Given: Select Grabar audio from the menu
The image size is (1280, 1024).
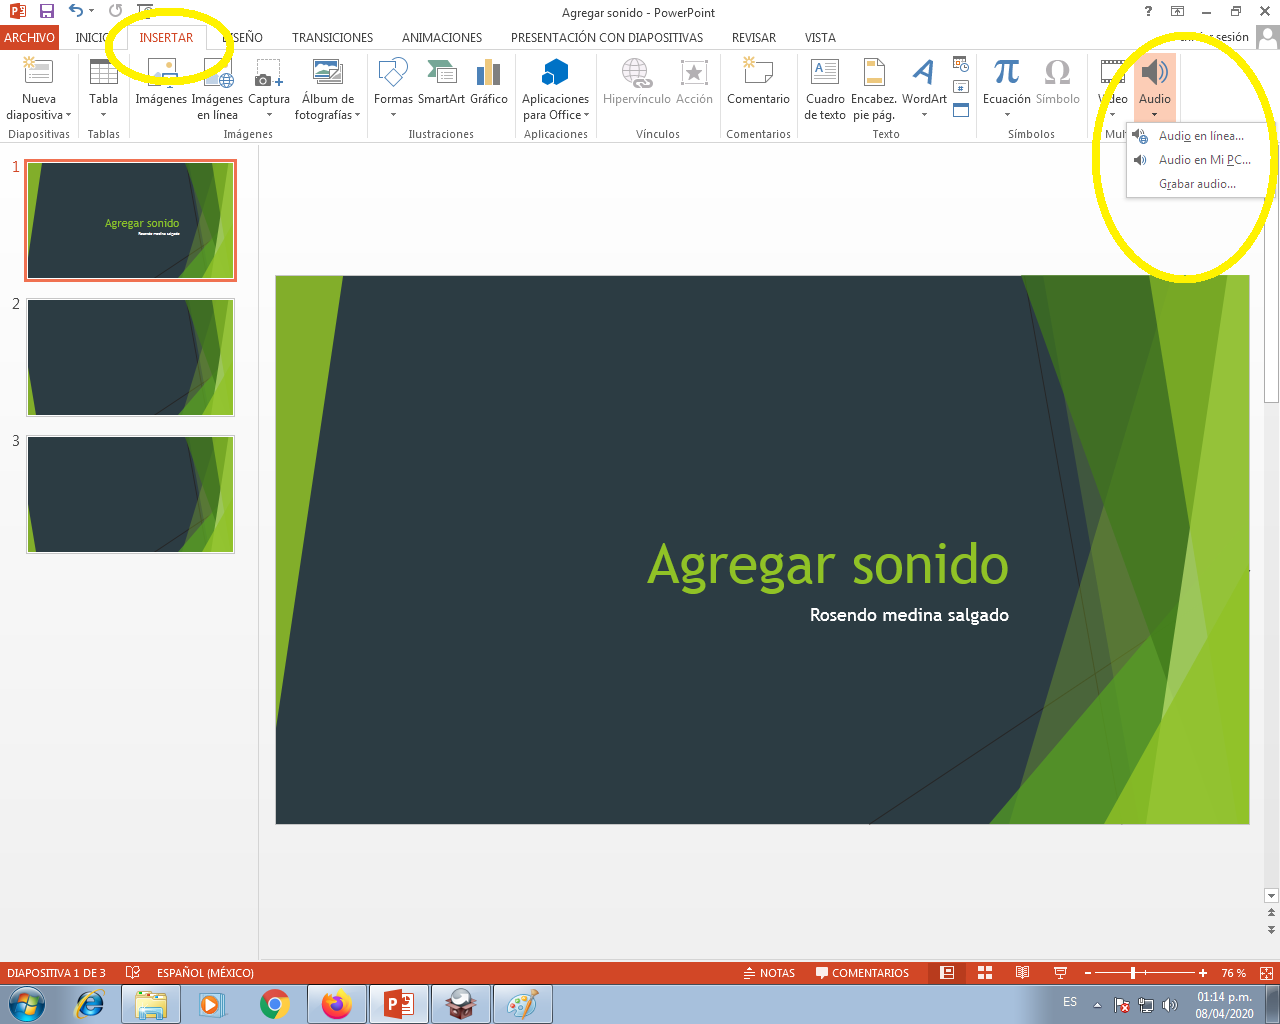Looking at the screenshot, I should tap(1197, 183).
